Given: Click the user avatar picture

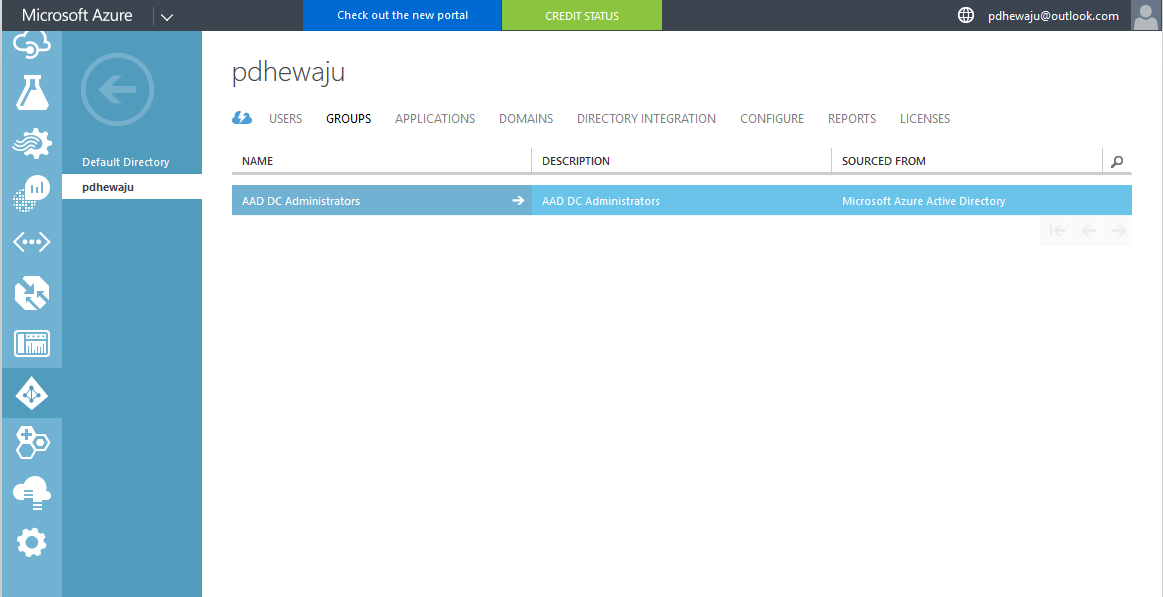Looking at the screenshot, I should 1147,16.
